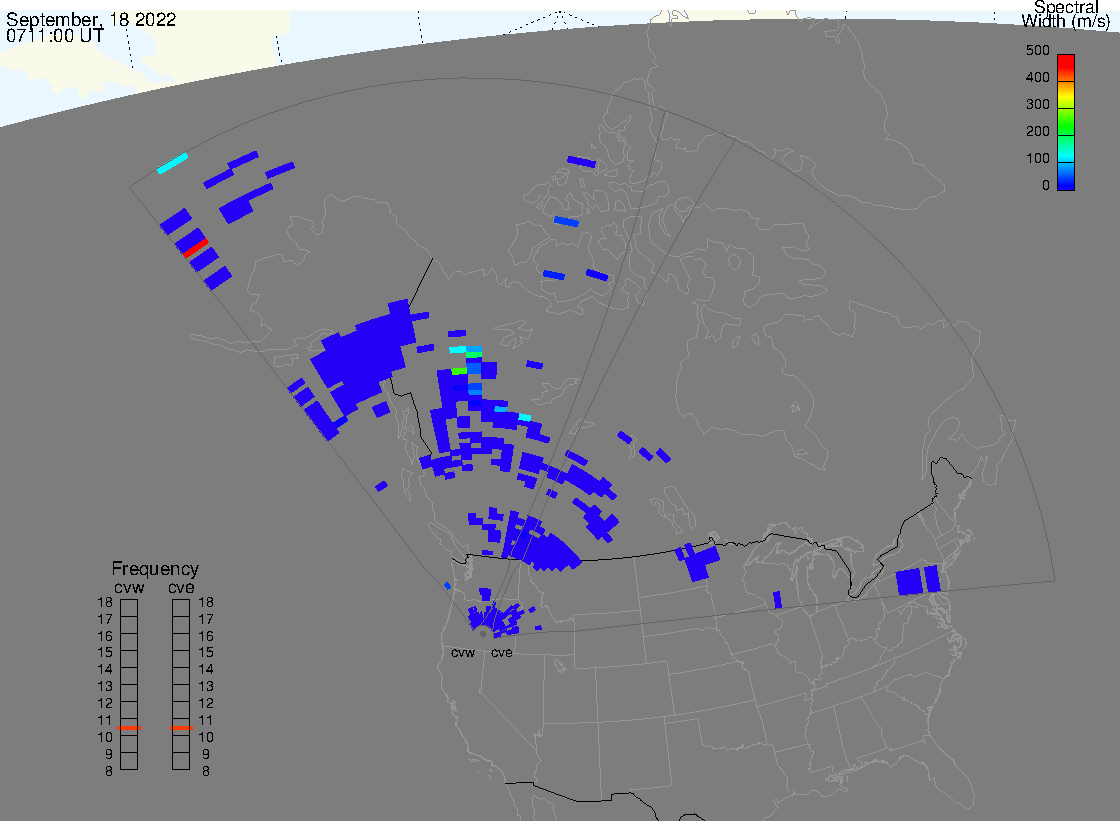This screenshot has width=1120, height=821.
Task: Click the red frequency marker on cve scale
Action: tap(181, 727)
